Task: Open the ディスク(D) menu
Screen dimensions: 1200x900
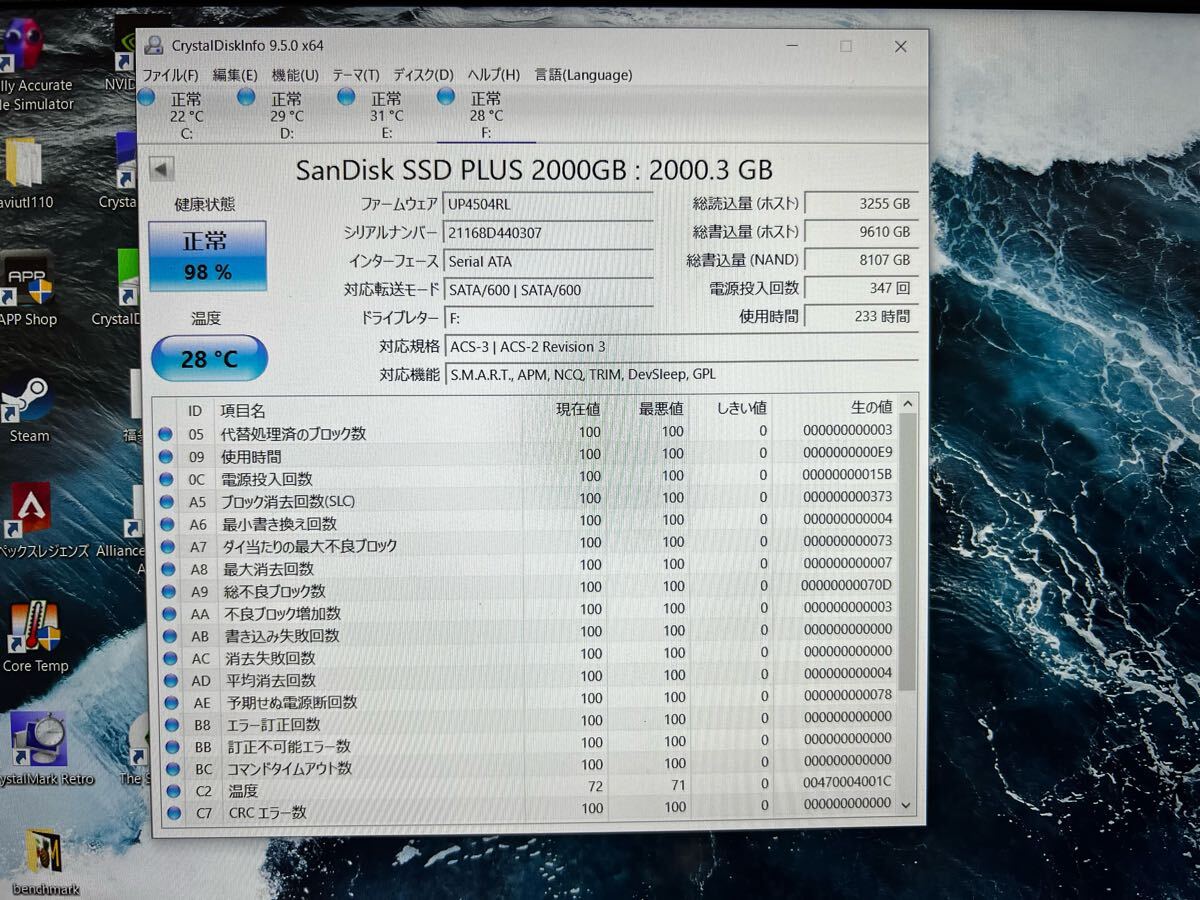Action: pos(423,75)
